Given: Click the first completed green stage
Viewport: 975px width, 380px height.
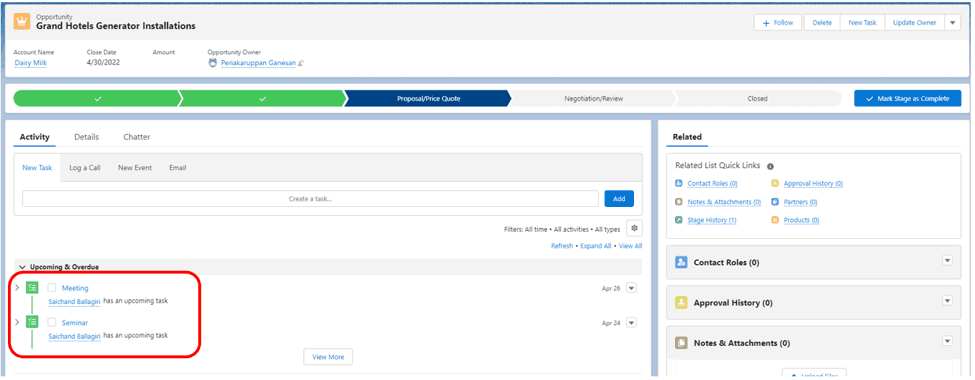Looking at the screenshot, I should point(98,98).
